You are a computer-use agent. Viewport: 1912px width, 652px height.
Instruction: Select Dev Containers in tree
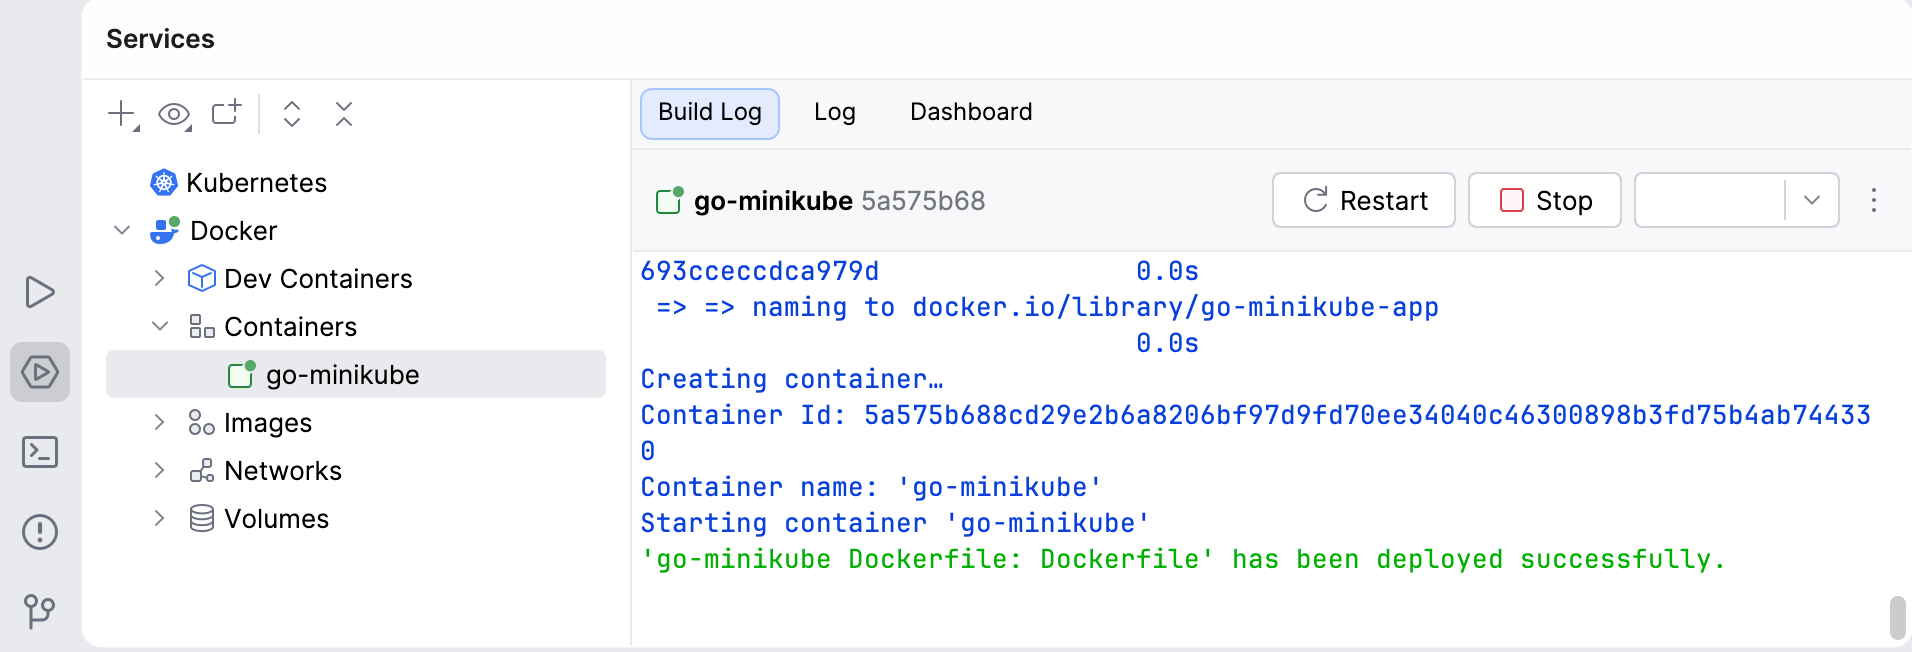click(x=318, y=279)
